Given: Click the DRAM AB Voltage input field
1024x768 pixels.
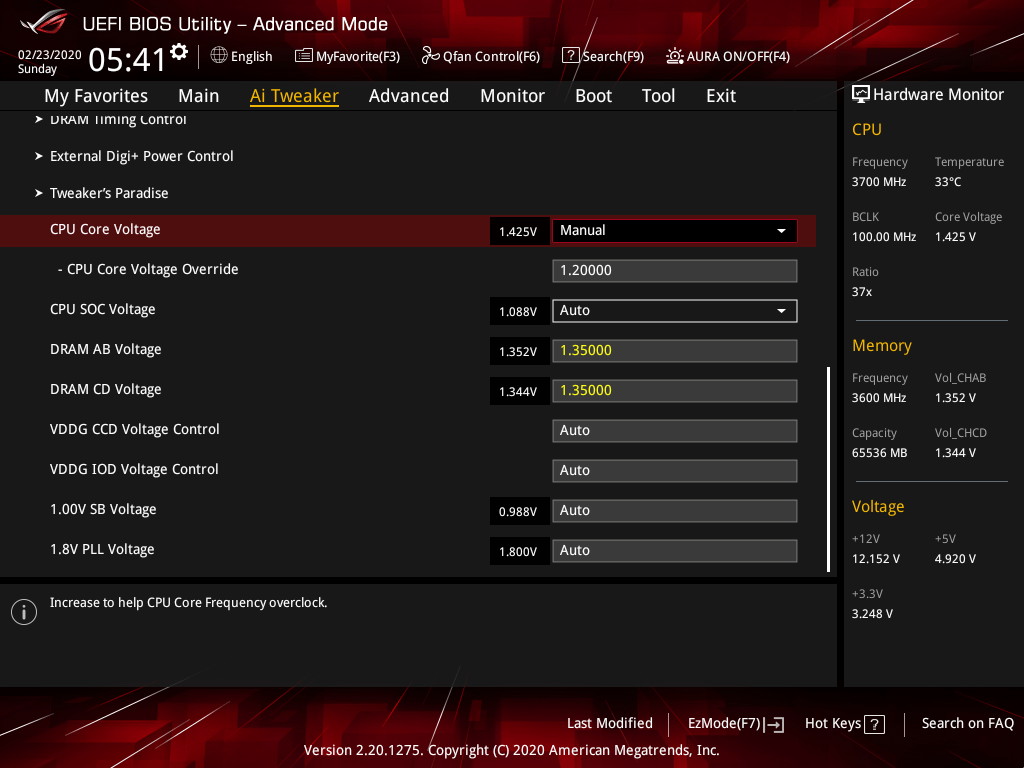Looking at the screenshot, I should click(x=675, y=351).
